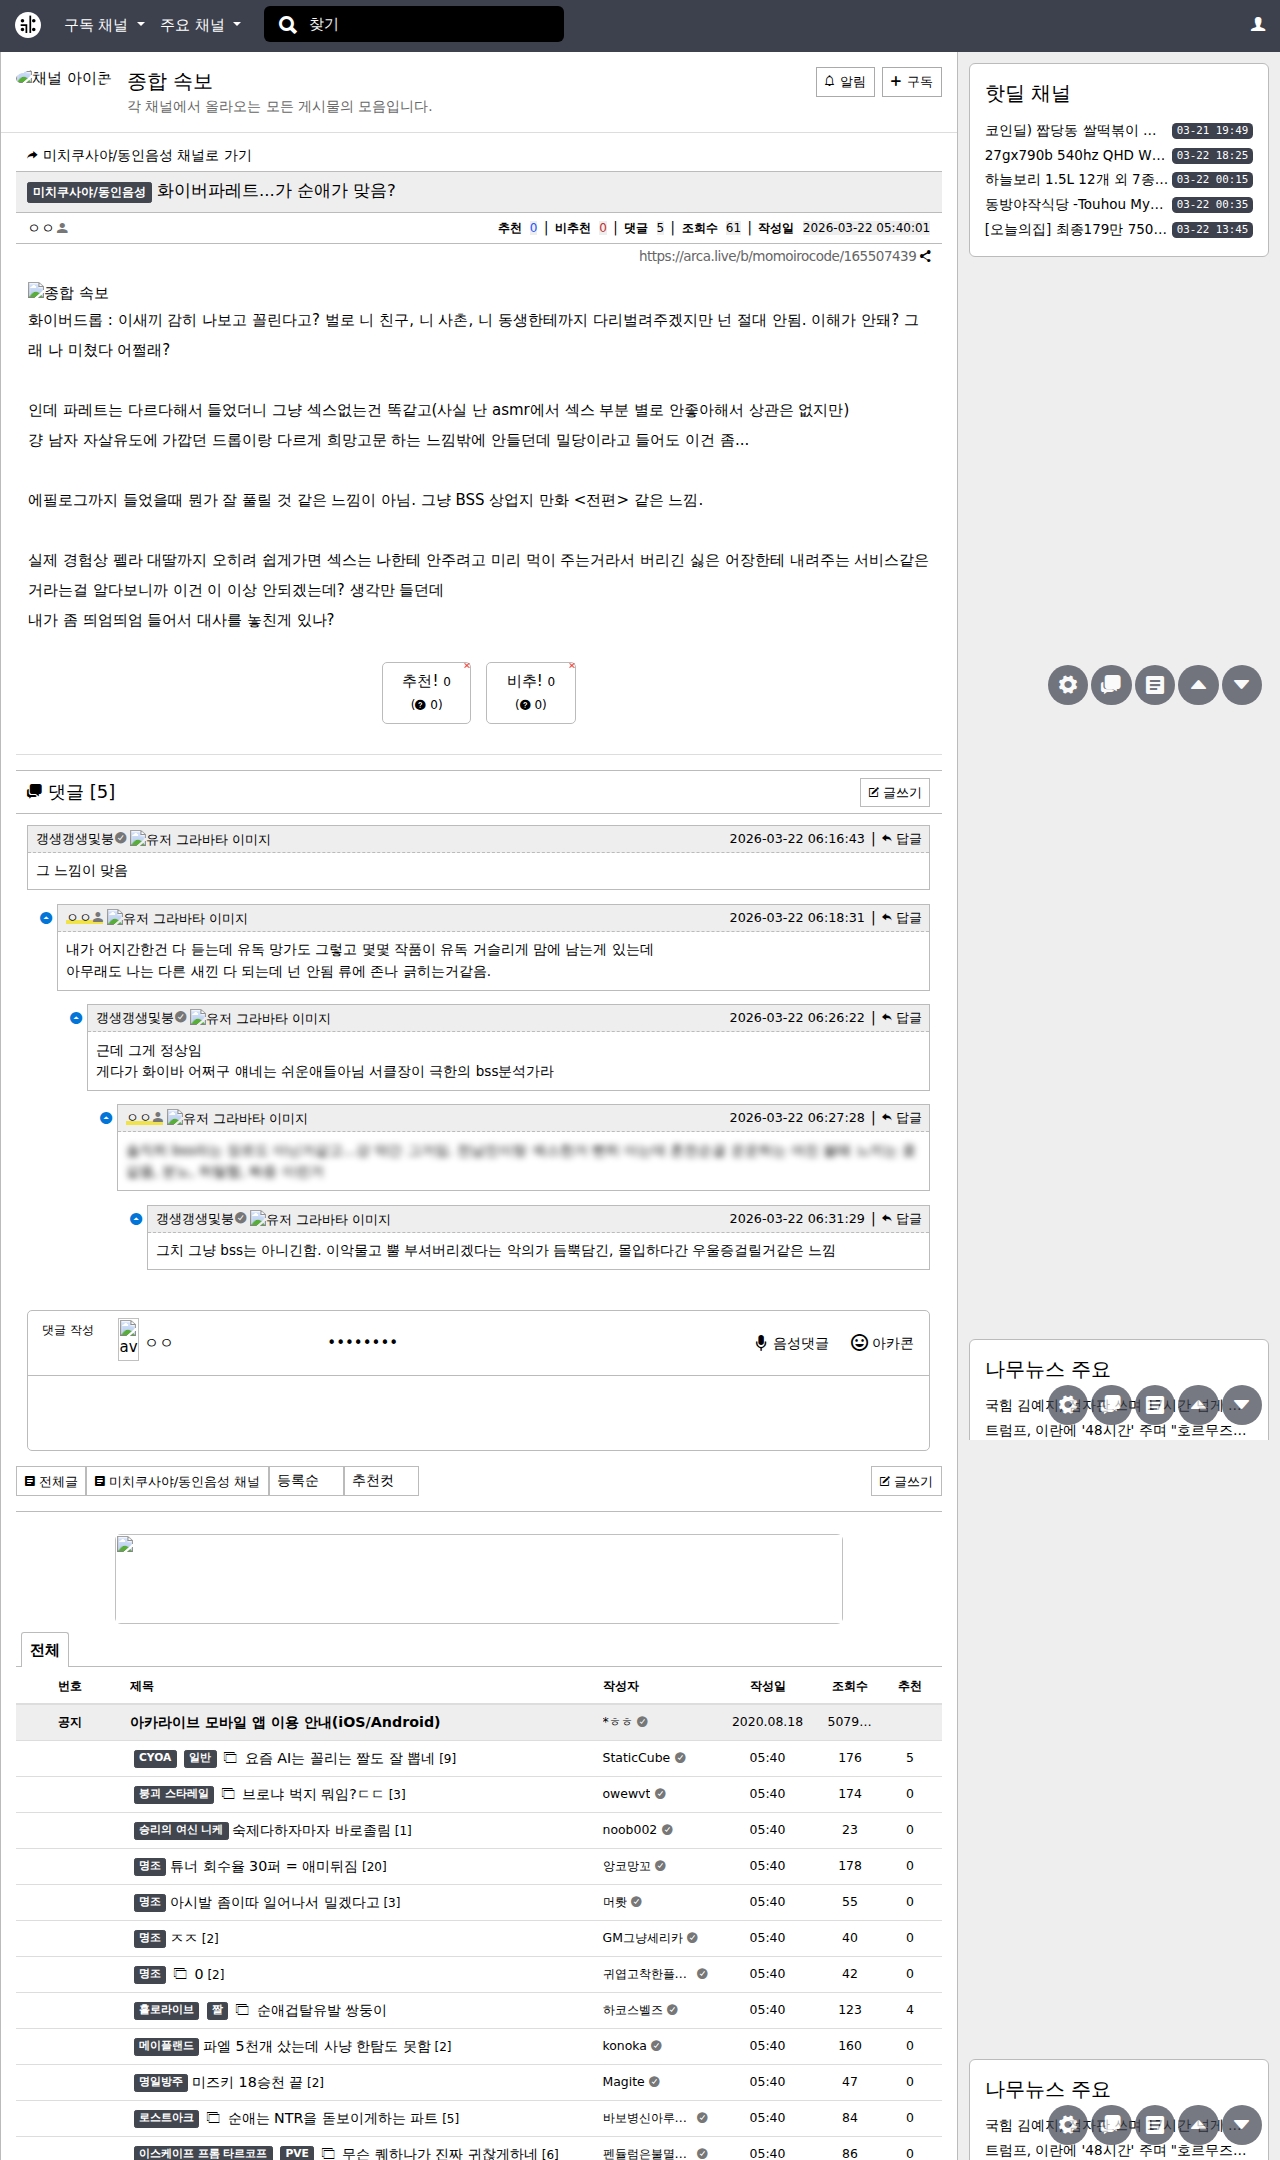
Task: Click 답글 arrow on the 06:18:31 comment
Action: 902,918
